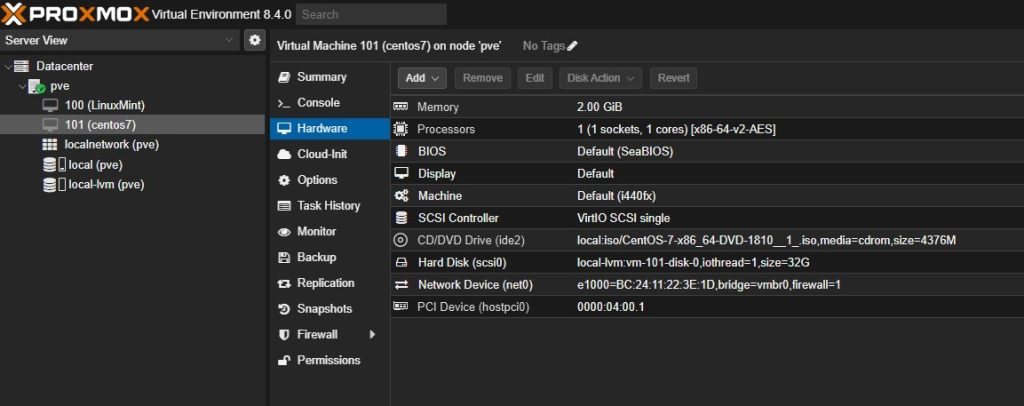Open the Disk Action dropdown
1024x406 pixels.
[x=600, y=78]
